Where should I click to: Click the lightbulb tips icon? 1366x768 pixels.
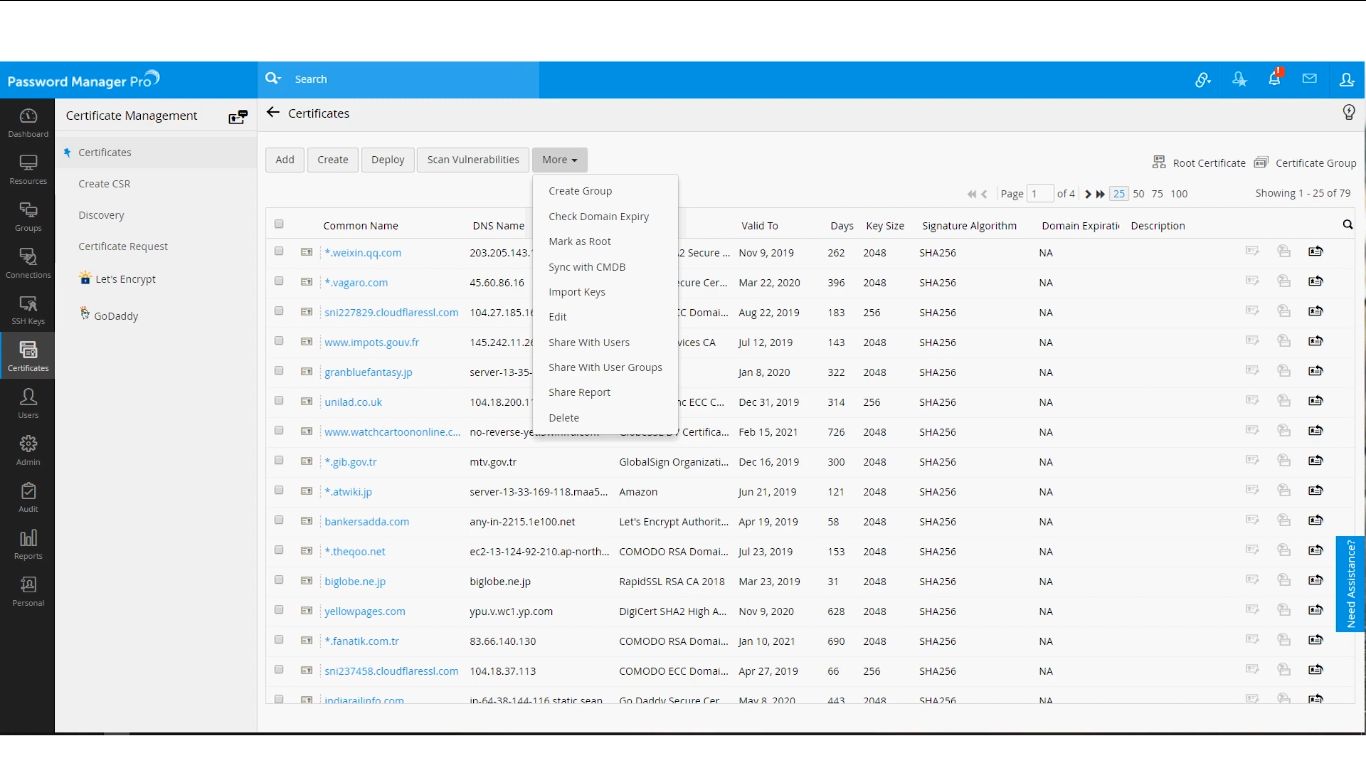pyautogui.click(x=1349, y=112)
